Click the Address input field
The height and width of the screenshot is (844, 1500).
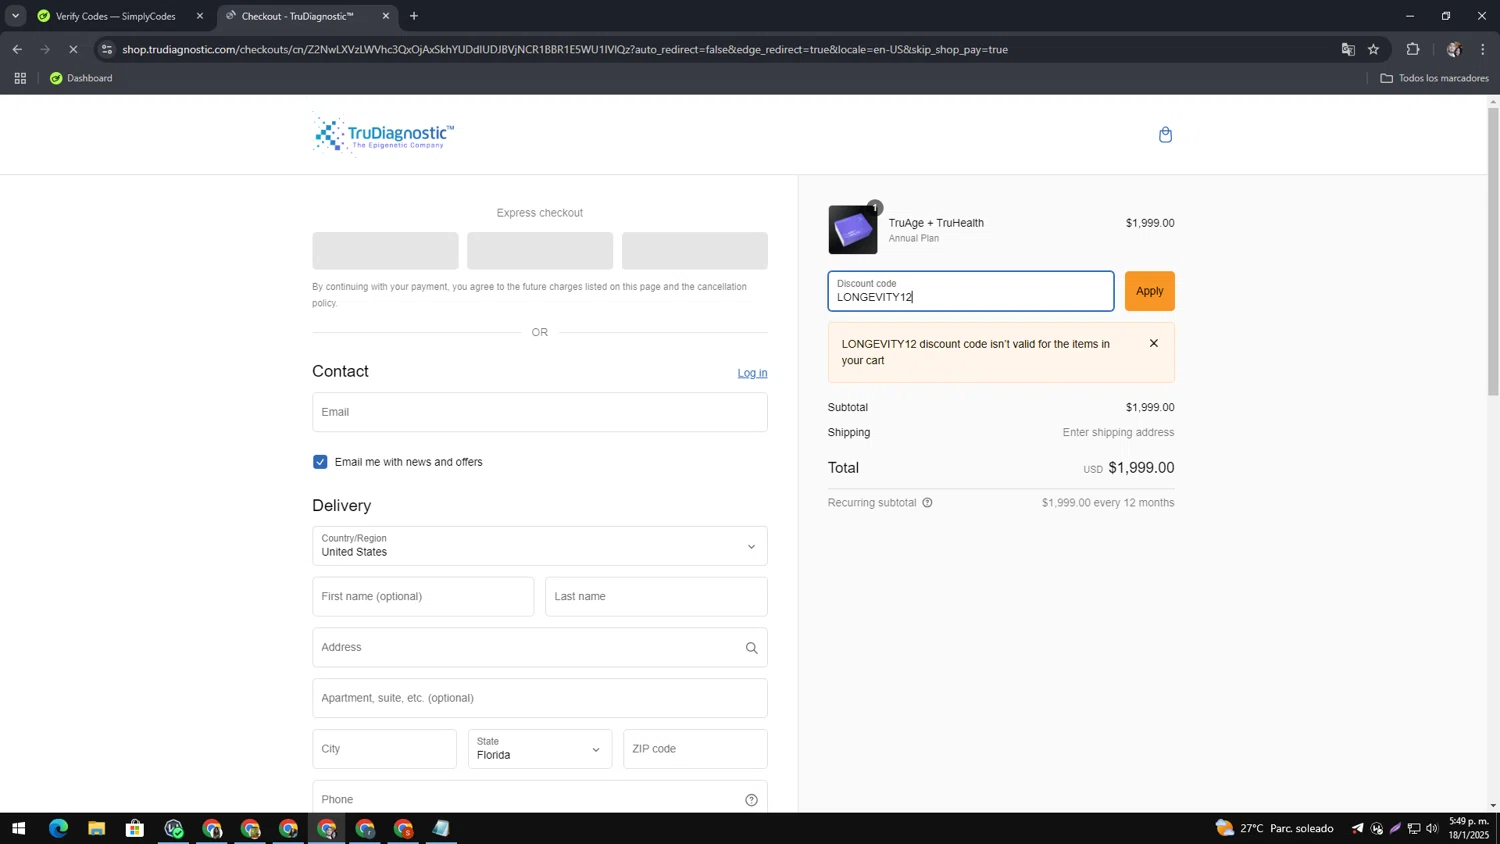click(x=540, y=648)
